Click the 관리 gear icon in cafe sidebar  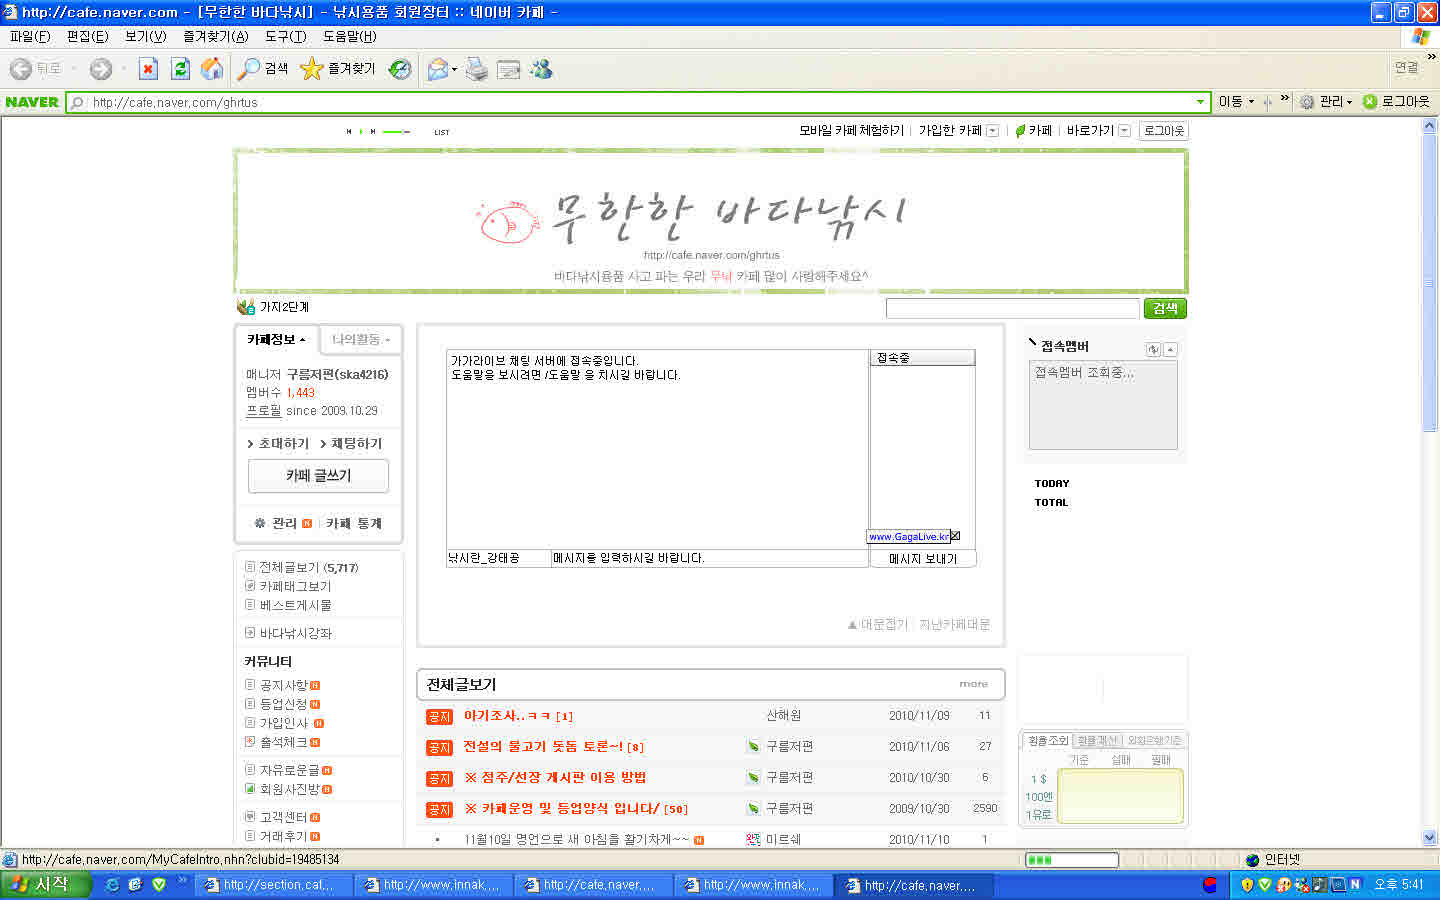click(260, 523)
